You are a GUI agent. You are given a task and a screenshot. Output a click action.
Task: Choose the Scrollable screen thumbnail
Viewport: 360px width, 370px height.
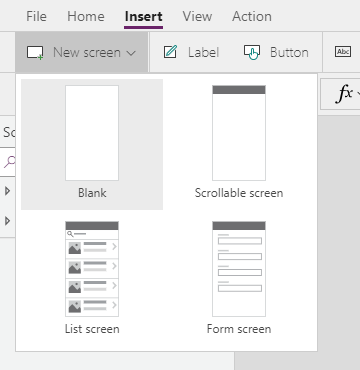coord(239,133)
